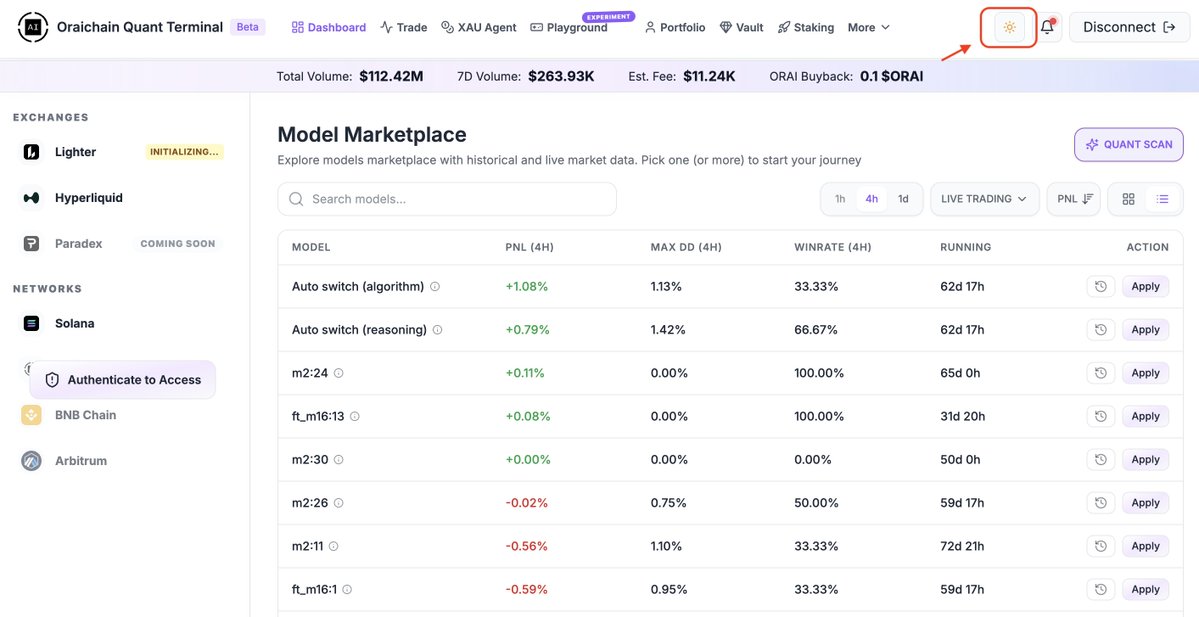
Task: Click the QUANT SCAN button
Action: (x=1129, y=145)
